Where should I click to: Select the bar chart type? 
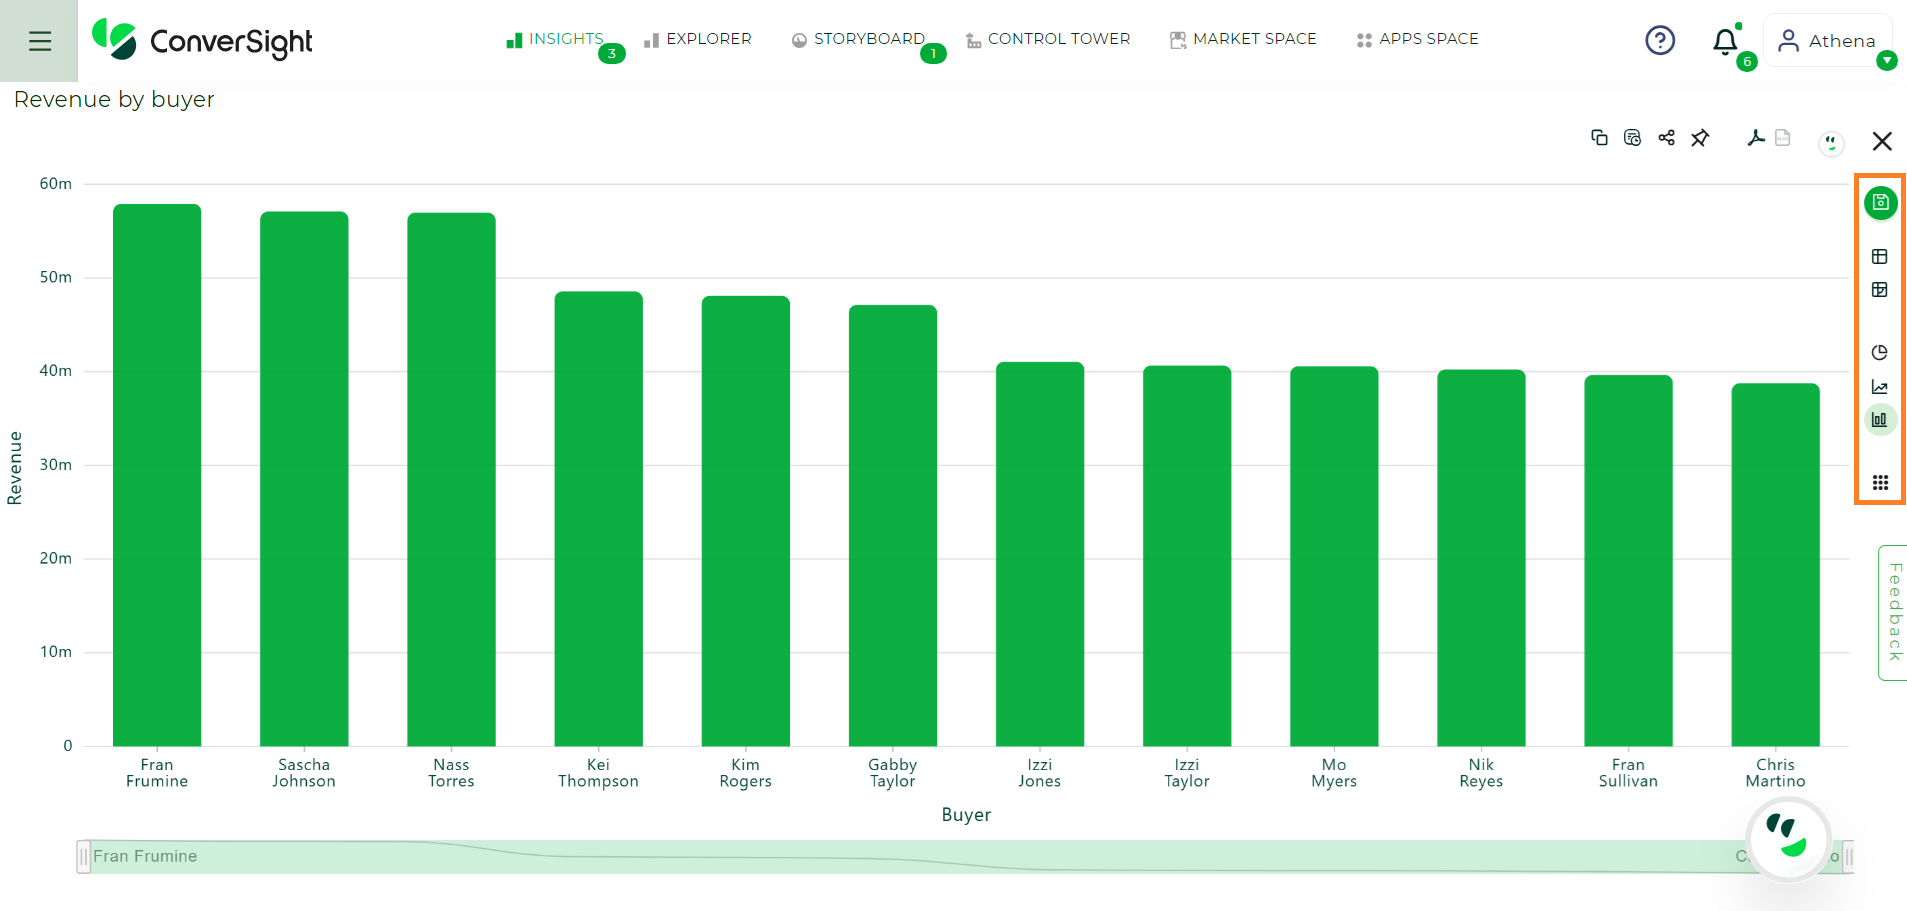coord(1880,420)
